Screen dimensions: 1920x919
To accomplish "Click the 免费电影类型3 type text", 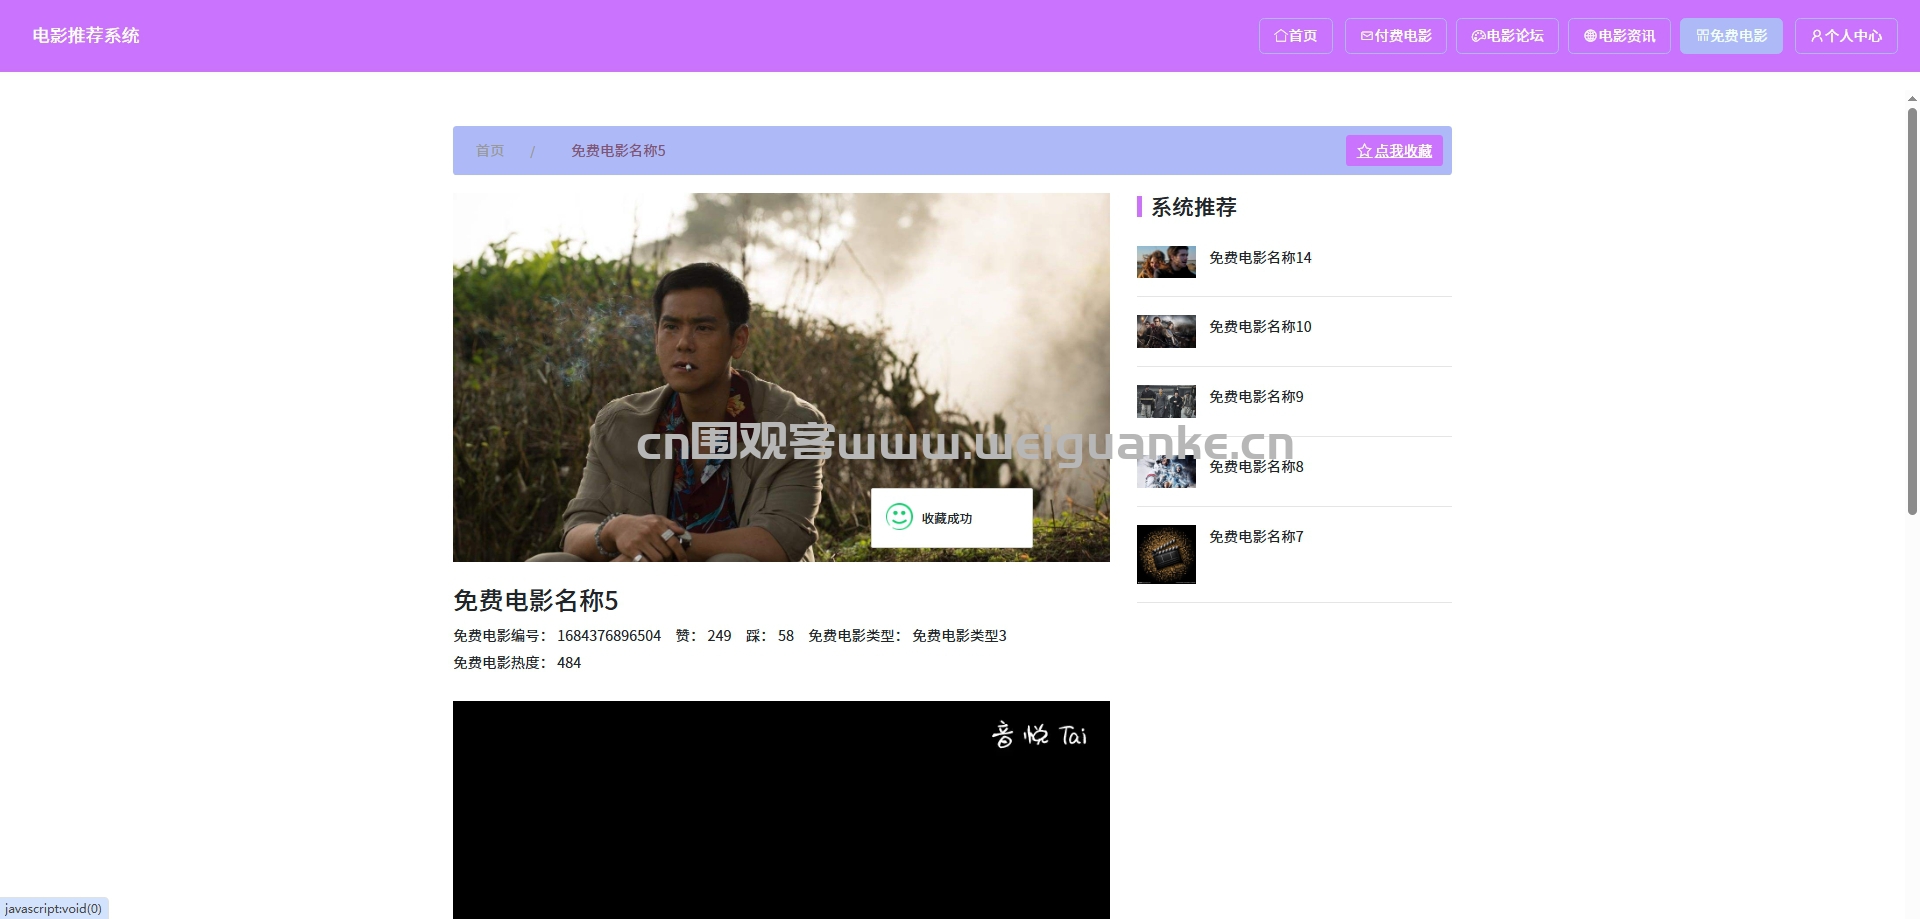I will click(959, 636).
